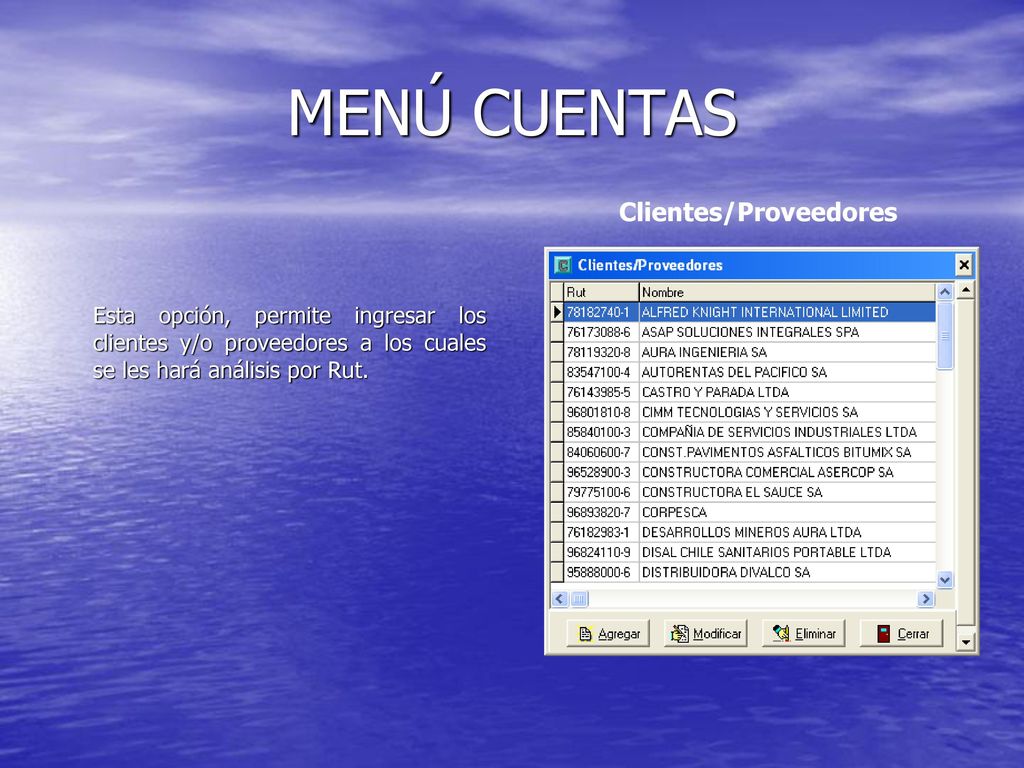Click the grid's vertical scrollbar thumb
This screenshot has width=1024, height=768.
[x=944, y=336]
